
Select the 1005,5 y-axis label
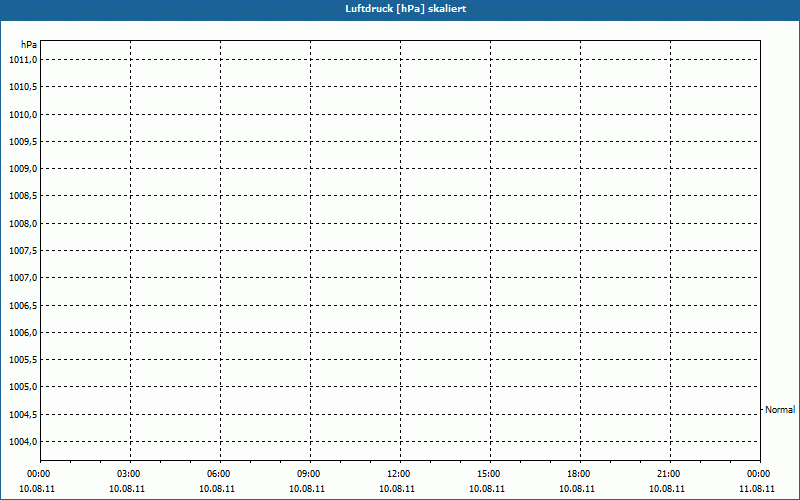[x=23, y=360]
